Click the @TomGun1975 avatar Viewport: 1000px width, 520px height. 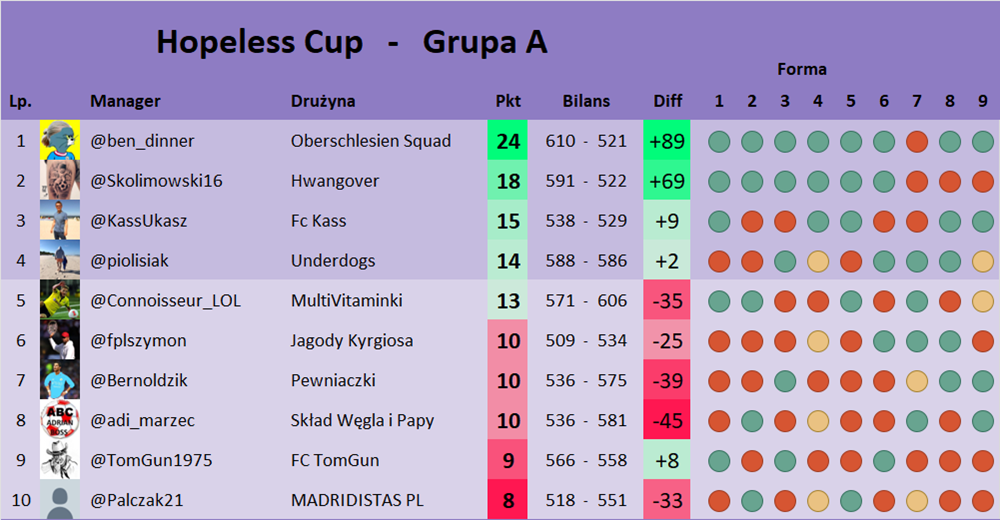click(x=60, y=461)
